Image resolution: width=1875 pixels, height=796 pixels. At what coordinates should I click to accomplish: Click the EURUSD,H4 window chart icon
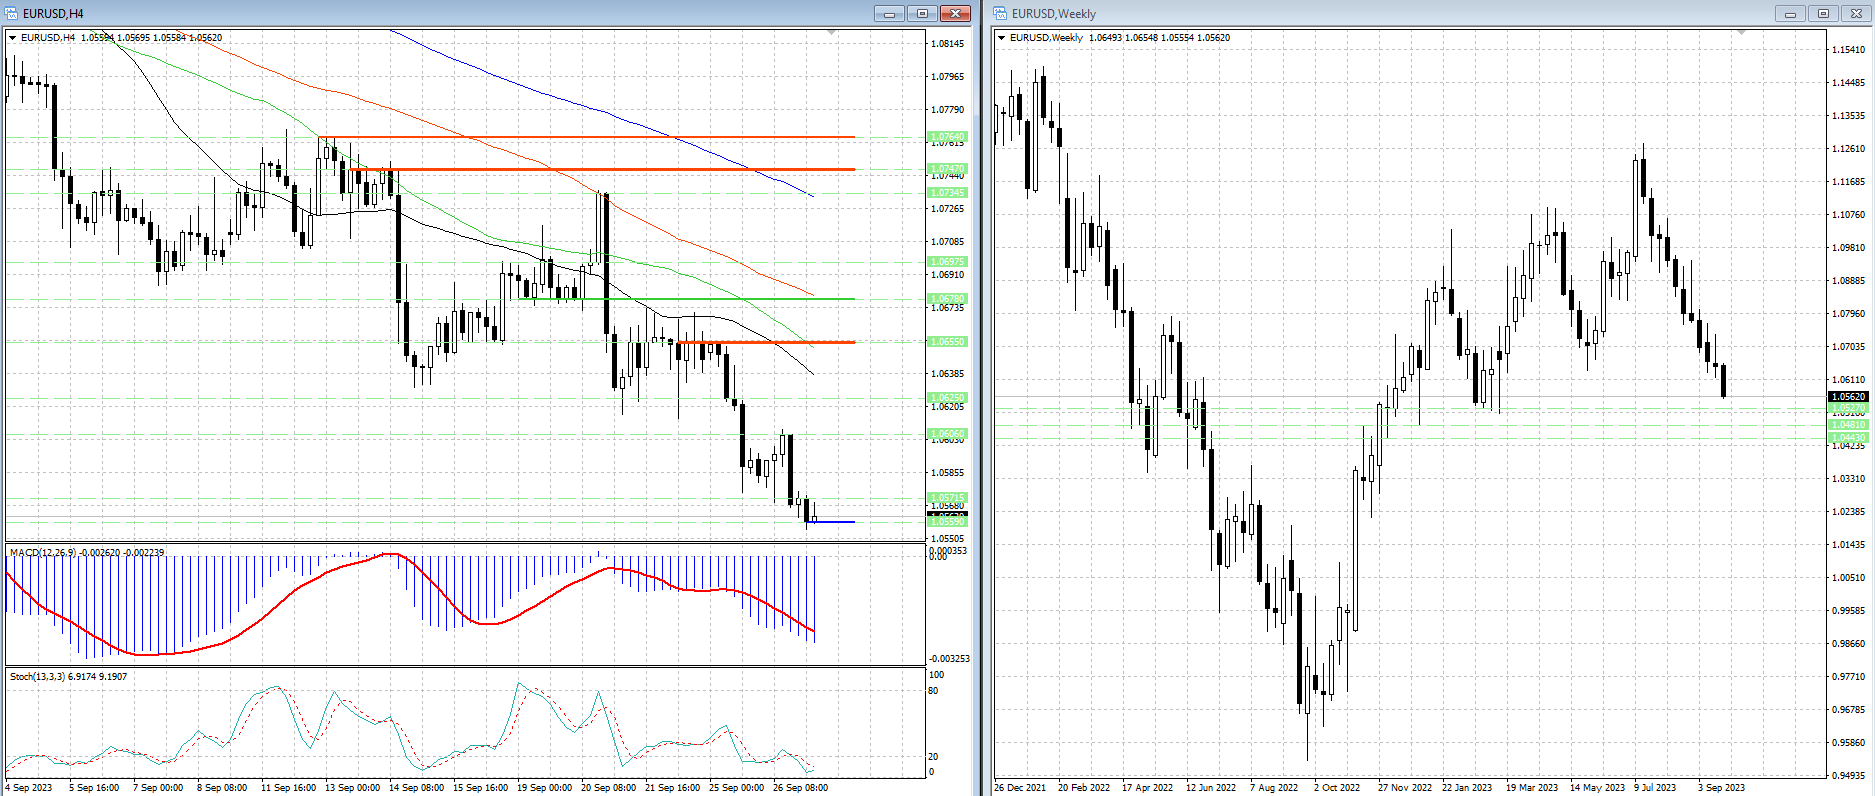click(13, 13)
